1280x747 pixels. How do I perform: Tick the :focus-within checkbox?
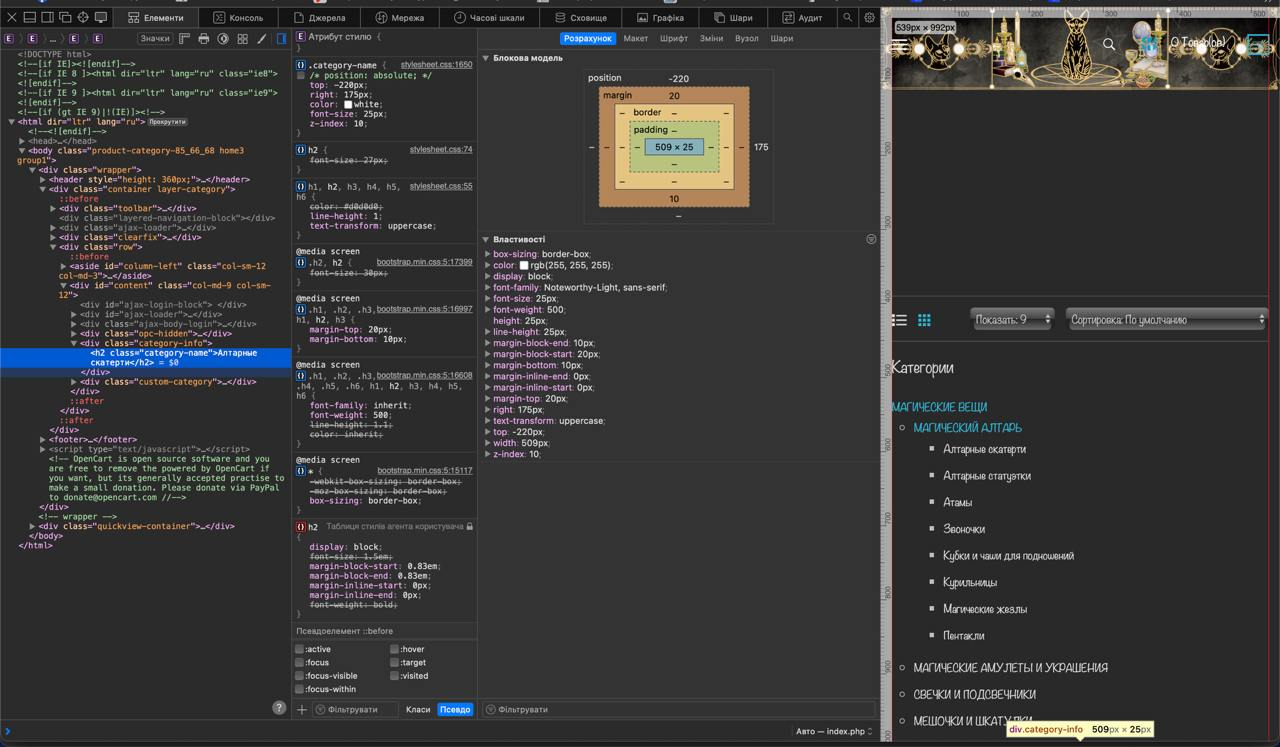tap(300, 689)
